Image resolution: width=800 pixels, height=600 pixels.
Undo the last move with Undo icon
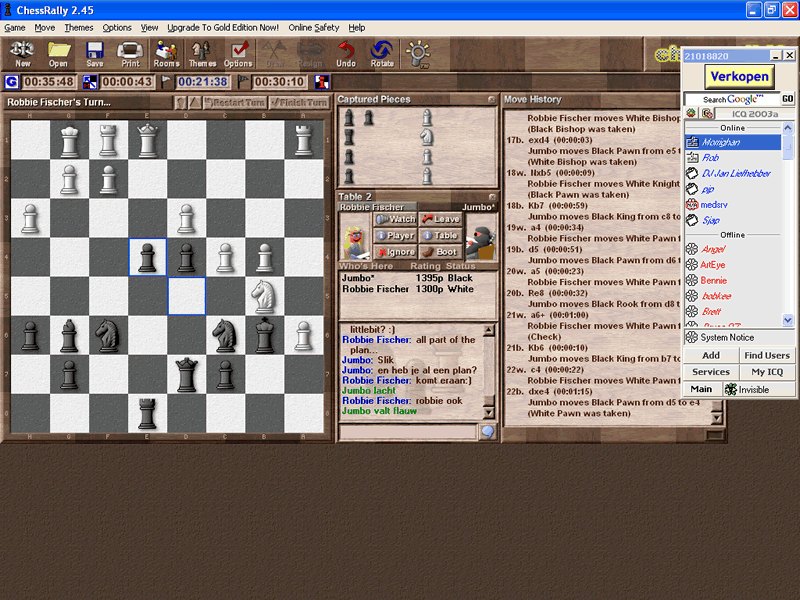[346, 53]
